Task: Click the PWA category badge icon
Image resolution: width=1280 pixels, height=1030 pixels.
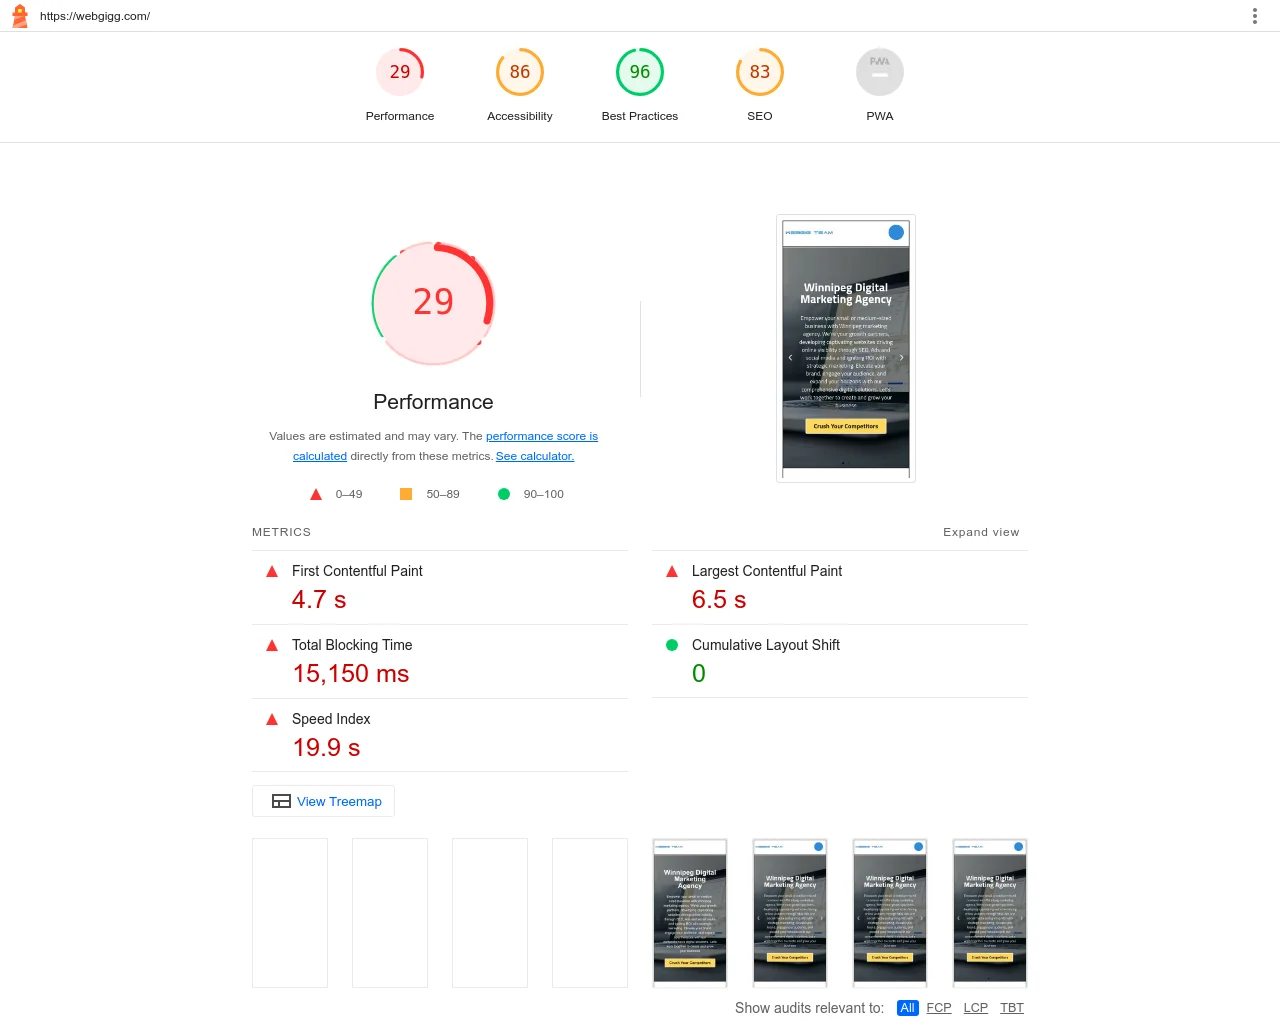Action: 880,72
